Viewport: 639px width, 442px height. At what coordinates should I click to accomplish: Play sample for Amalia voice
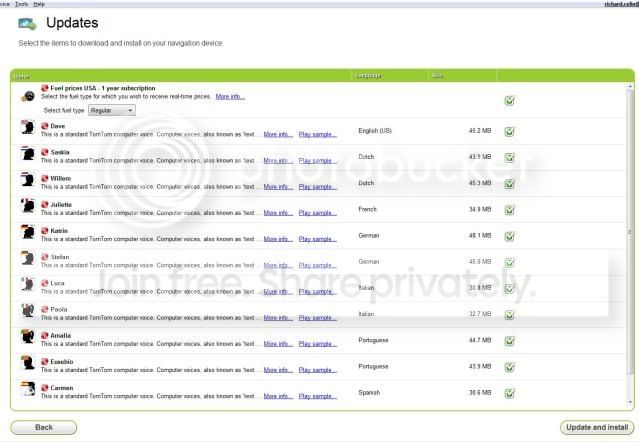point(317,344)
